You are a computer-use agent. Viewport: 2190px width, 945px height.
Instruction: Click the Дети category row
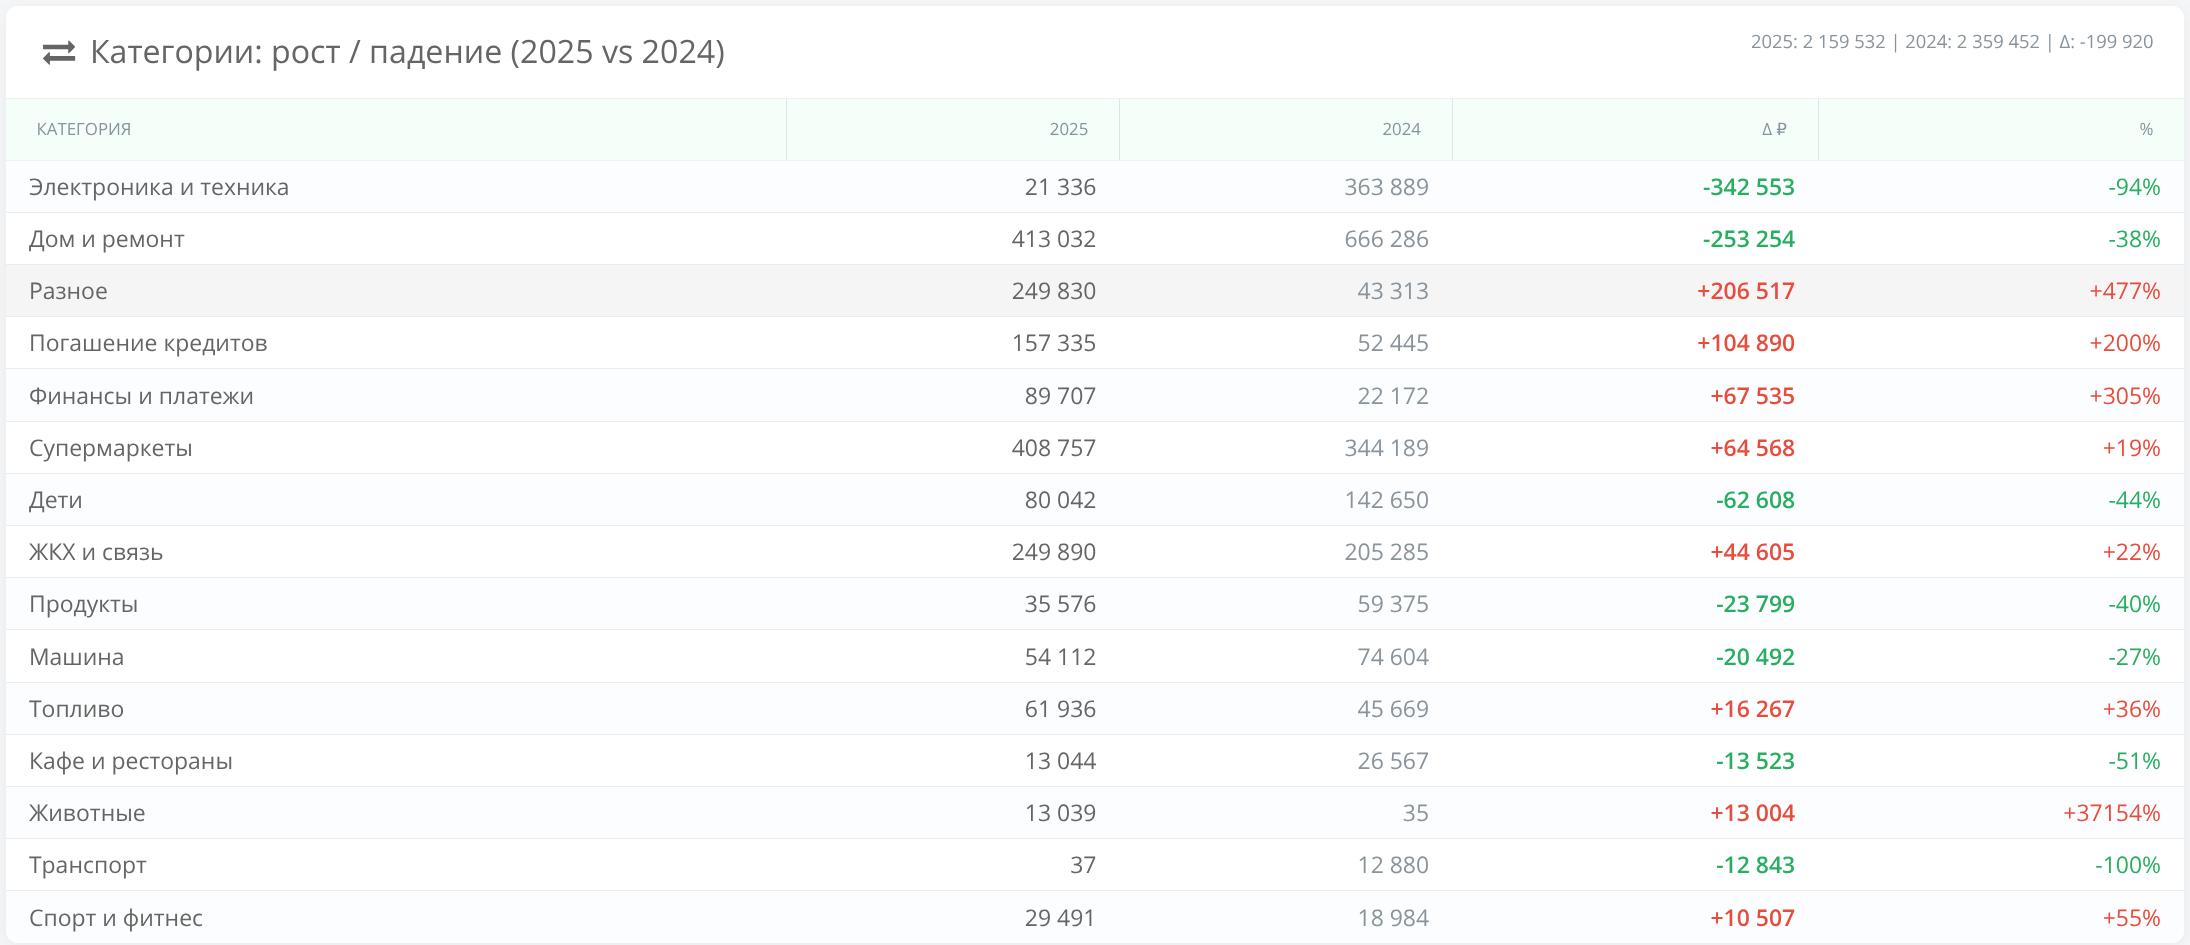coord(56,500)
